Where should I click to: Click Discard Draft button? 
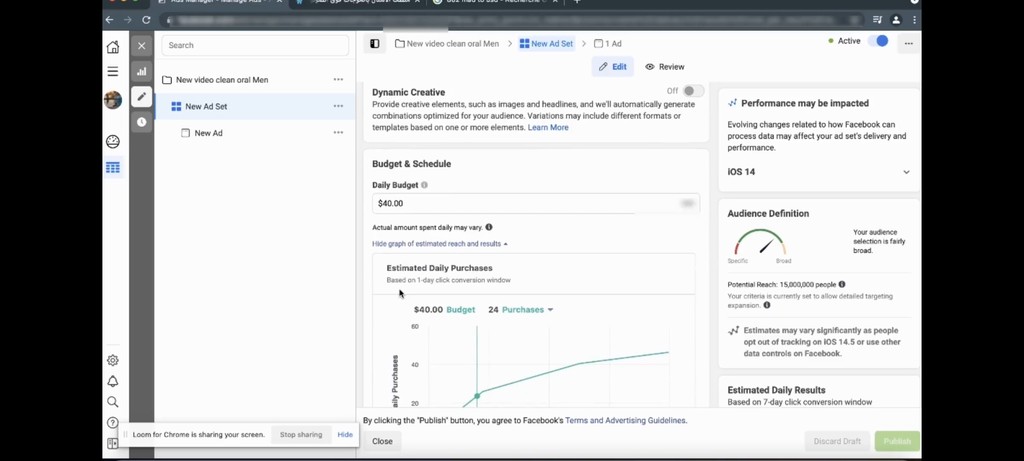coord(837,441)
